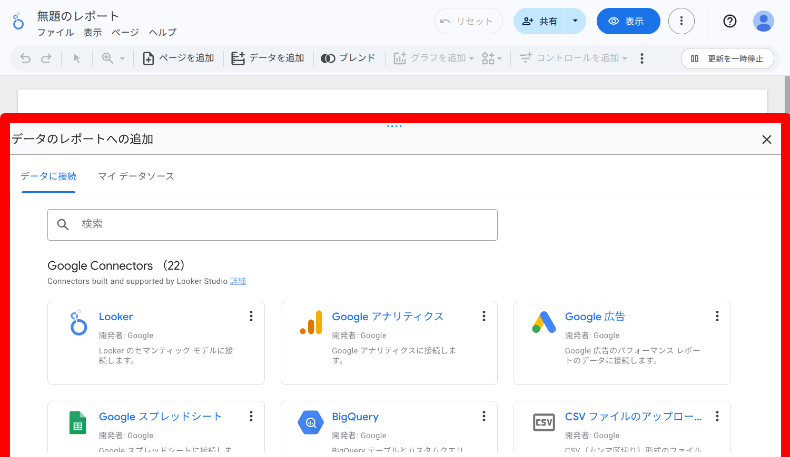This screenshot has height=457, width=790.
Task: Click the リセット reset button
Action: click(468, 21)
